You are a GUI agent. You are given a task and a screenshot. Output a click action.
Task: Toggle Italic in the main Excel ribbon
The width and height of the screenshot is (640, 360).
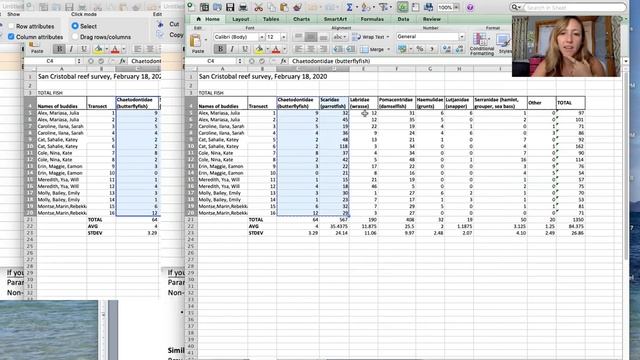click(x=233, y=49)
